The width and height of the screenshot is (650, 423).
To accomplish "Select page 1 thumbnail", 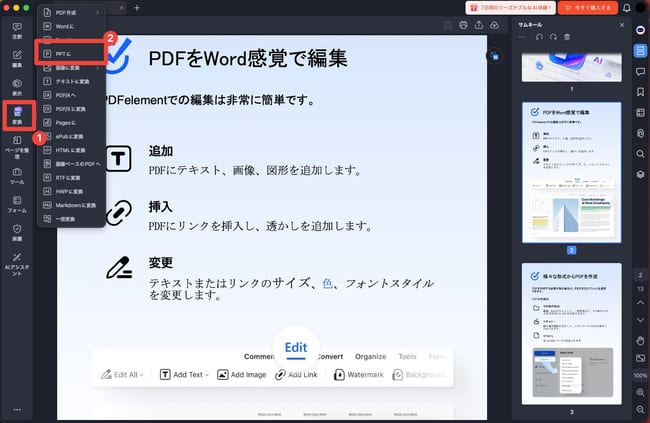I will pos(572,67).
